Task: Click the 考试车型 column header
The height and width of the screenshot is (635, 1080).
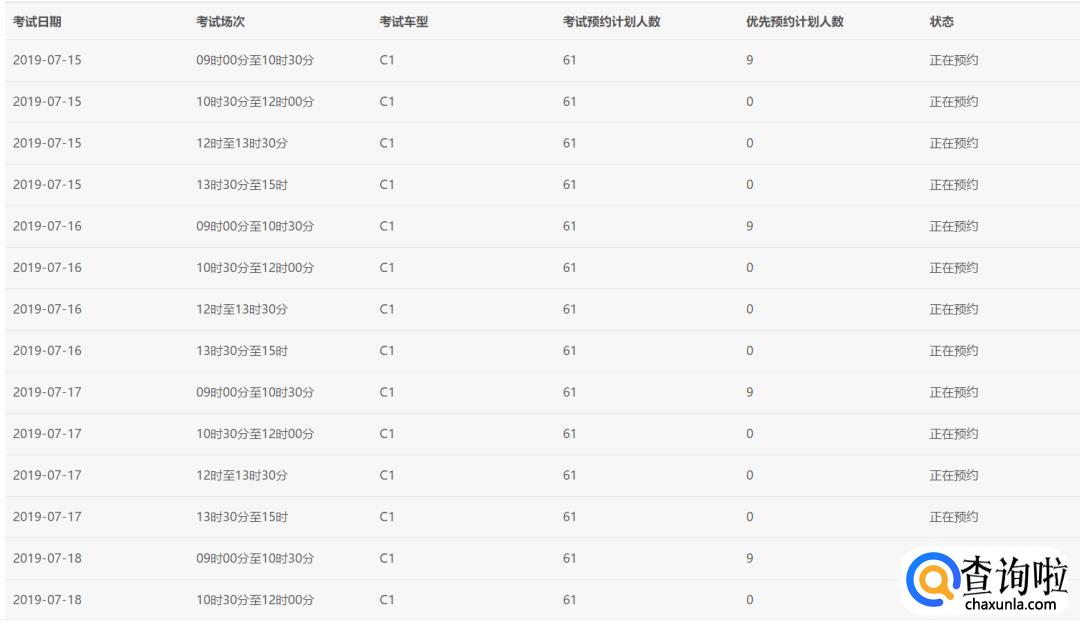Action: coord(404,22)
